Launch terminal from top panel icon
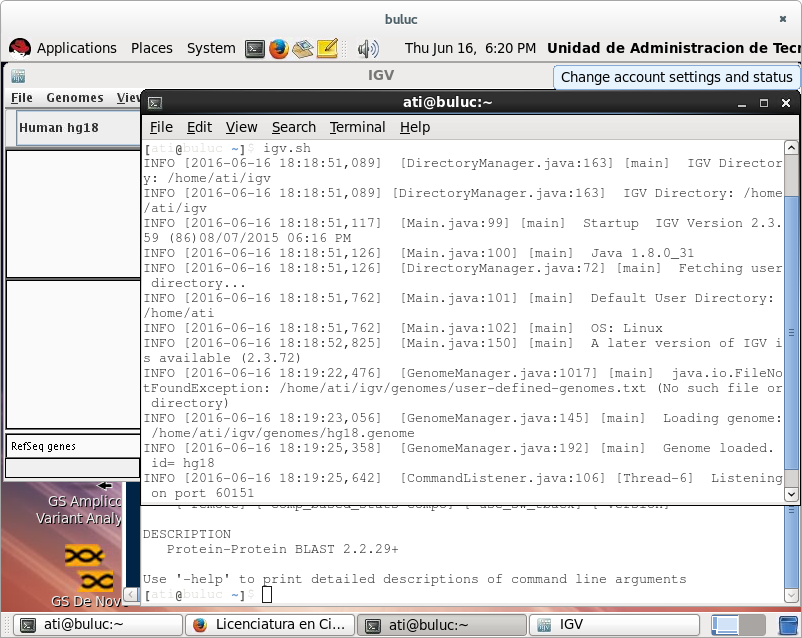The width and height of the screenshot is (802, 638). pos(255,49)
